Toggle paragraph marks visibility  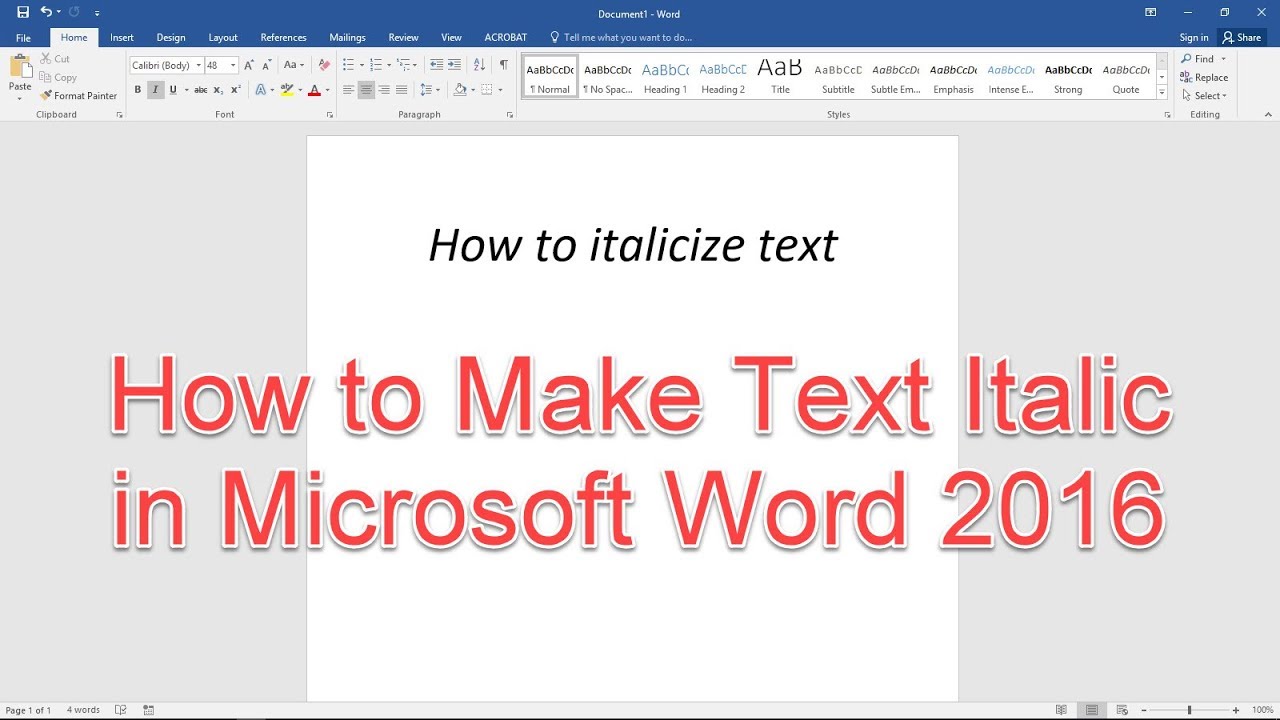click(504, 65)
